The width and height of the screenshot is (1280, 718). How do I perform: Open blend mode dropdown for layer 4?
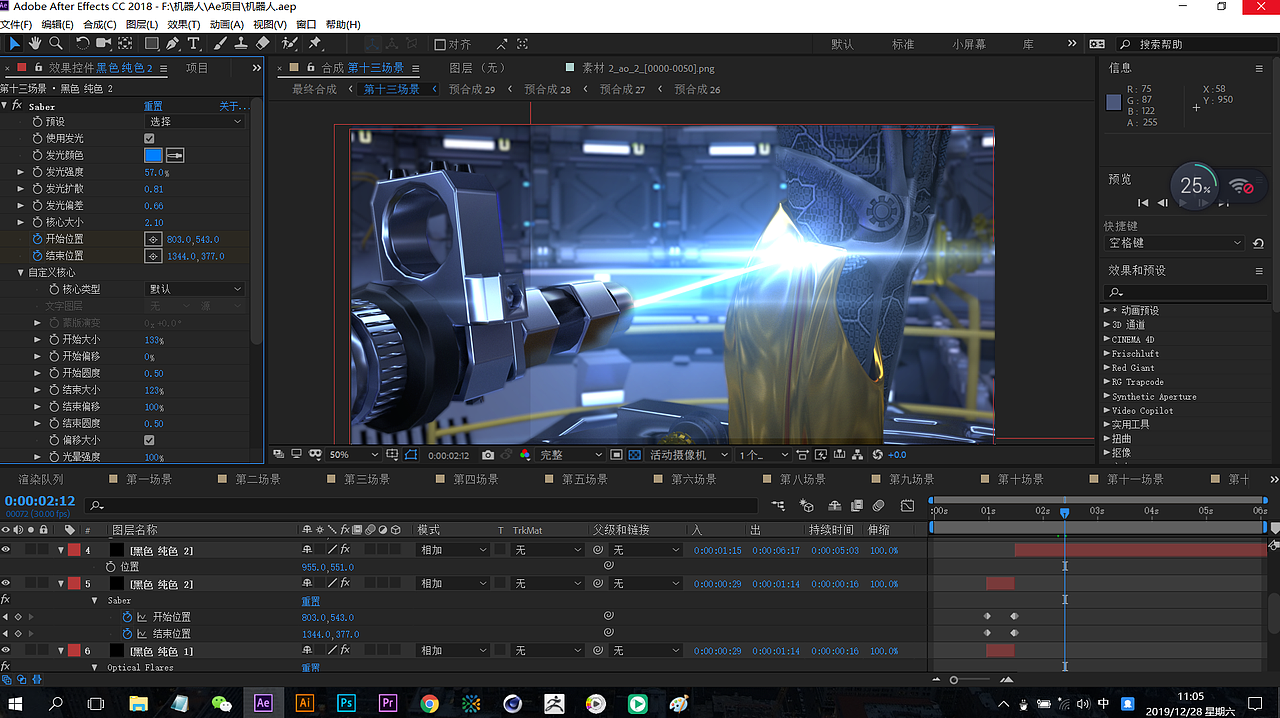click(x=452, y=550)
